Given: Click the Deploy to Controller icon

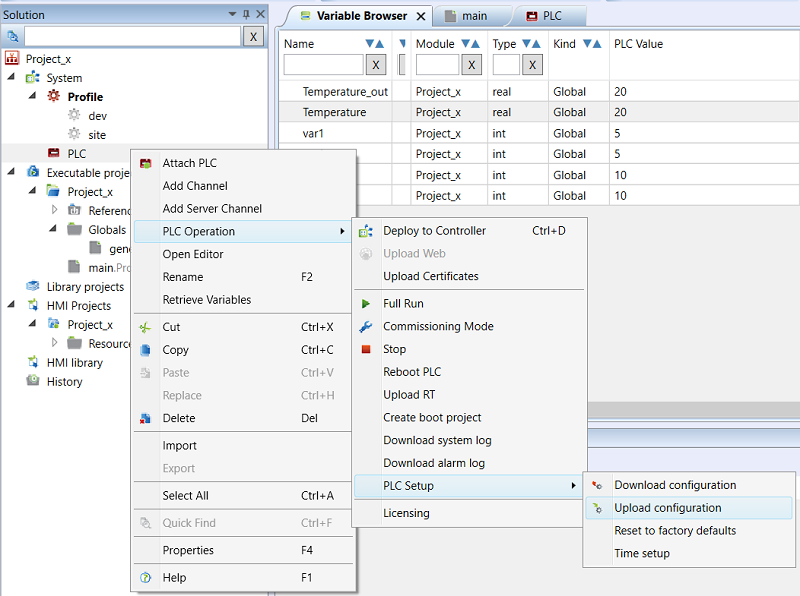Looking at the screenshot, I should click(x=365, y=231).
